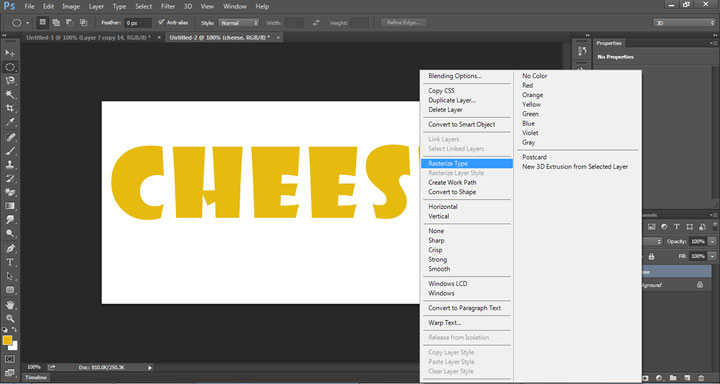Viewport: 720px width, 384px height.
Task: Select the Path Selection tool
Action: coord(10,276)
